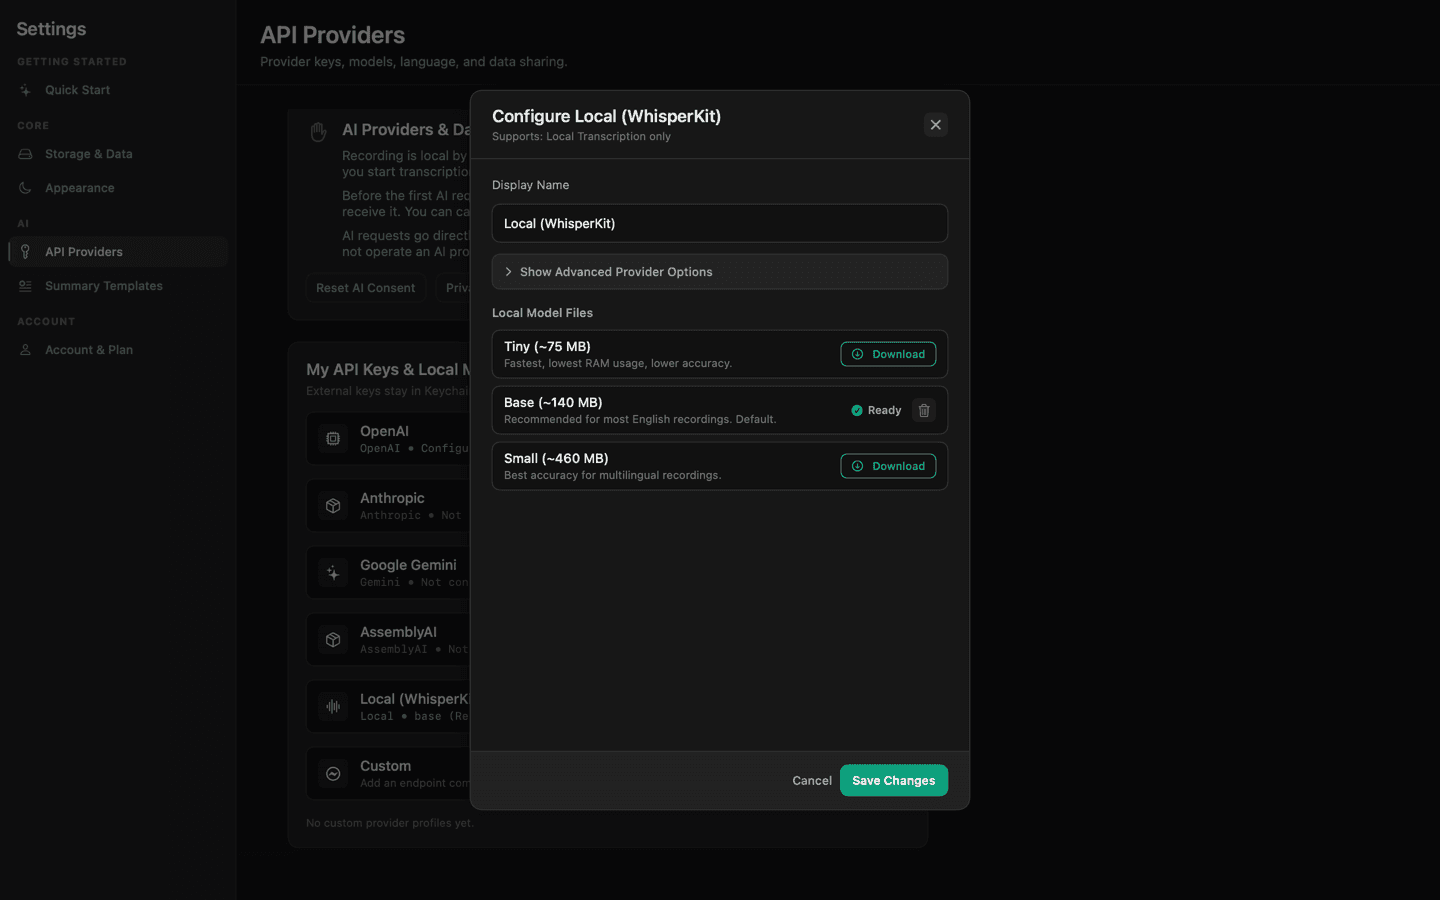
Task: Click the Save Changes button
Action: [x=893, y=781]
